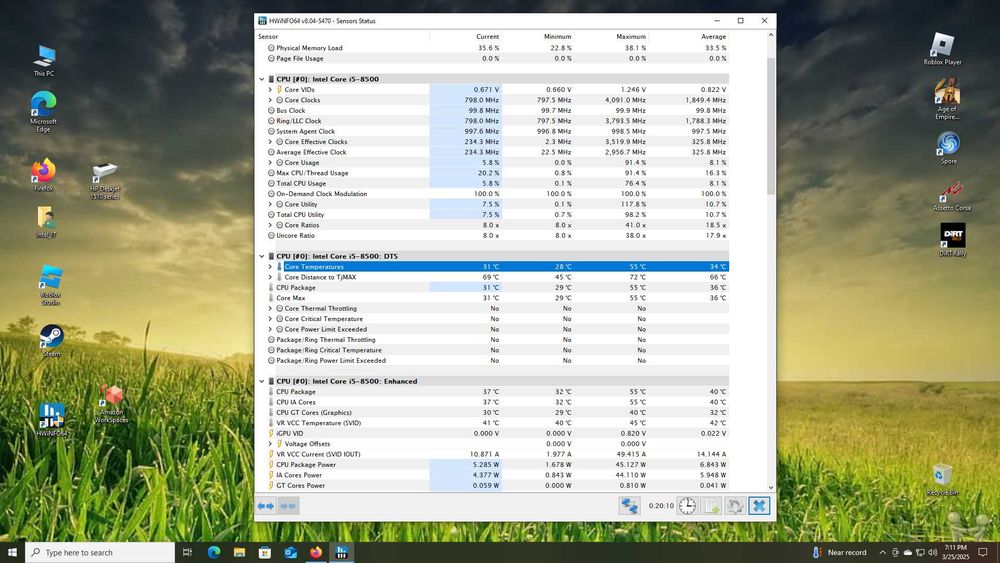Expand the Core Usage row
This screenshot has width=1000, height=563.
(270, 163)
